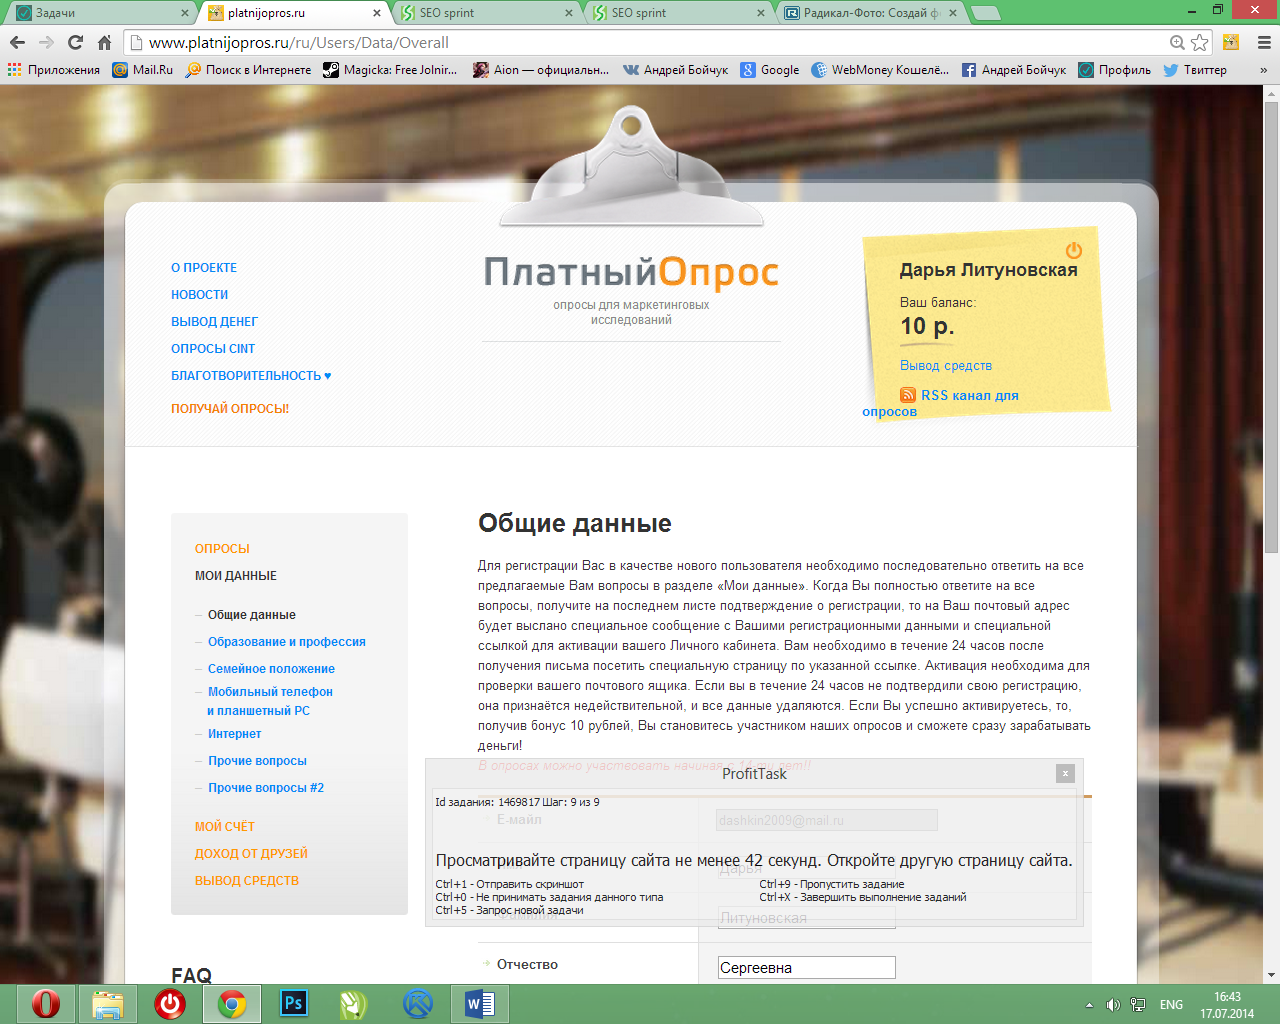Show hidden tray icons arrow
This screenshot has width=1280, height=1024.
click(x=1089, y=1005)
